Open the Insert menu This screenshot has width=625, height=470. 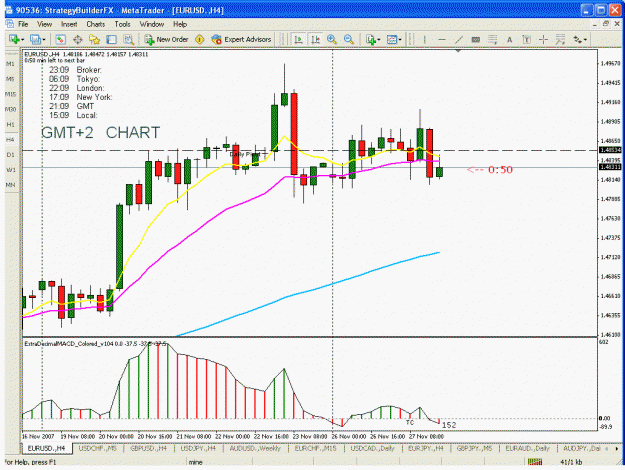tap(69, 24)
